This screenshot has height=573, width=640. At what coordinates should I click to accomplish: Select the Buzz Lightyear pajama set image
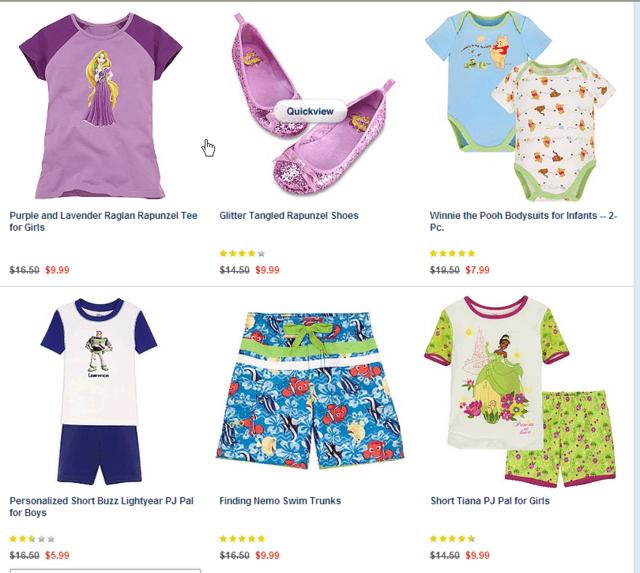pyautogui.click(x=99, y=391)
